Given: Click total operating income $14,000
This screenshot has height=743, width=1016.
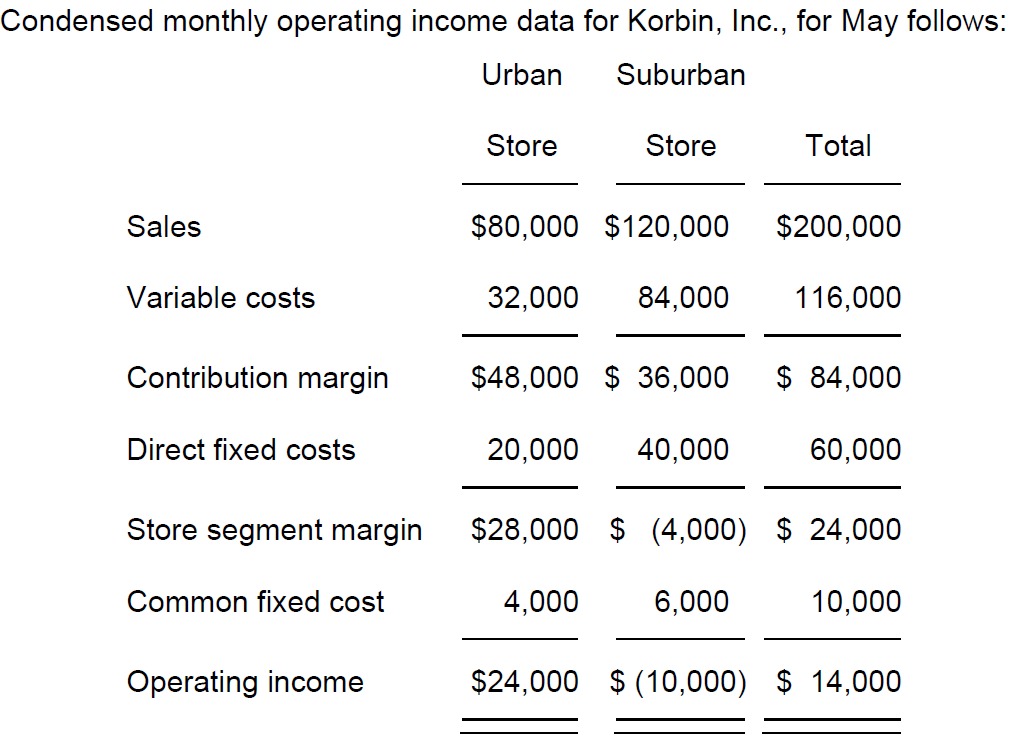Looking at the screenshot, I should point(838,682).
